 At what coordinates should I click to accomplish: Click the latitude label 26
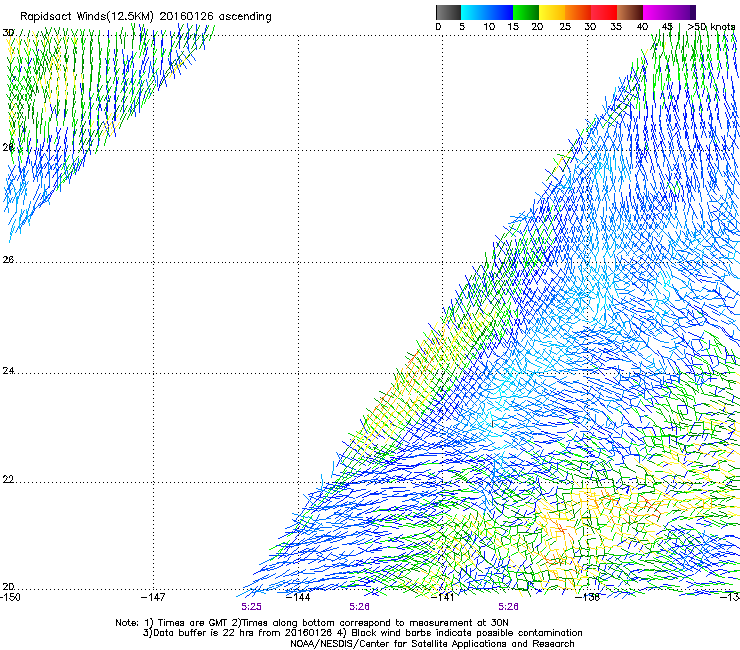[8, 259]
